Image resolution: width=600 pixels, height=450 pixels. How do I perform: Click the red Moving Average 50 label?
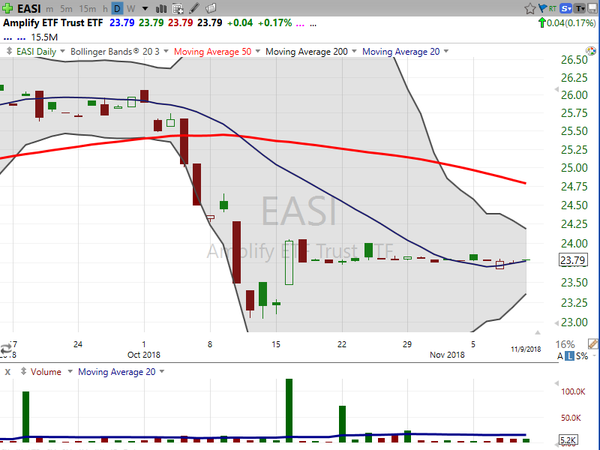[x=213, y=51]
